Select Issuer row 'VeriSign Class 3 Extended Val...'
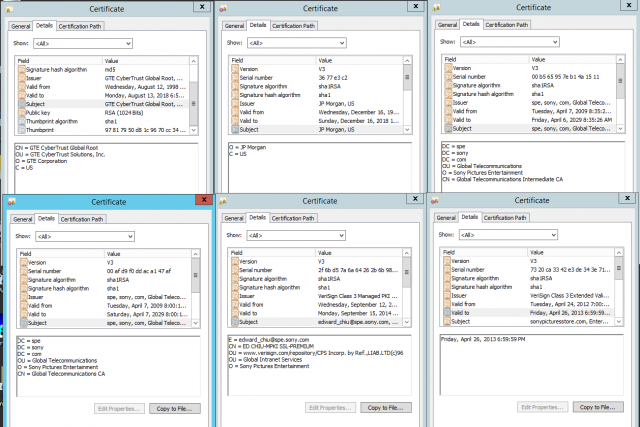 529,296
